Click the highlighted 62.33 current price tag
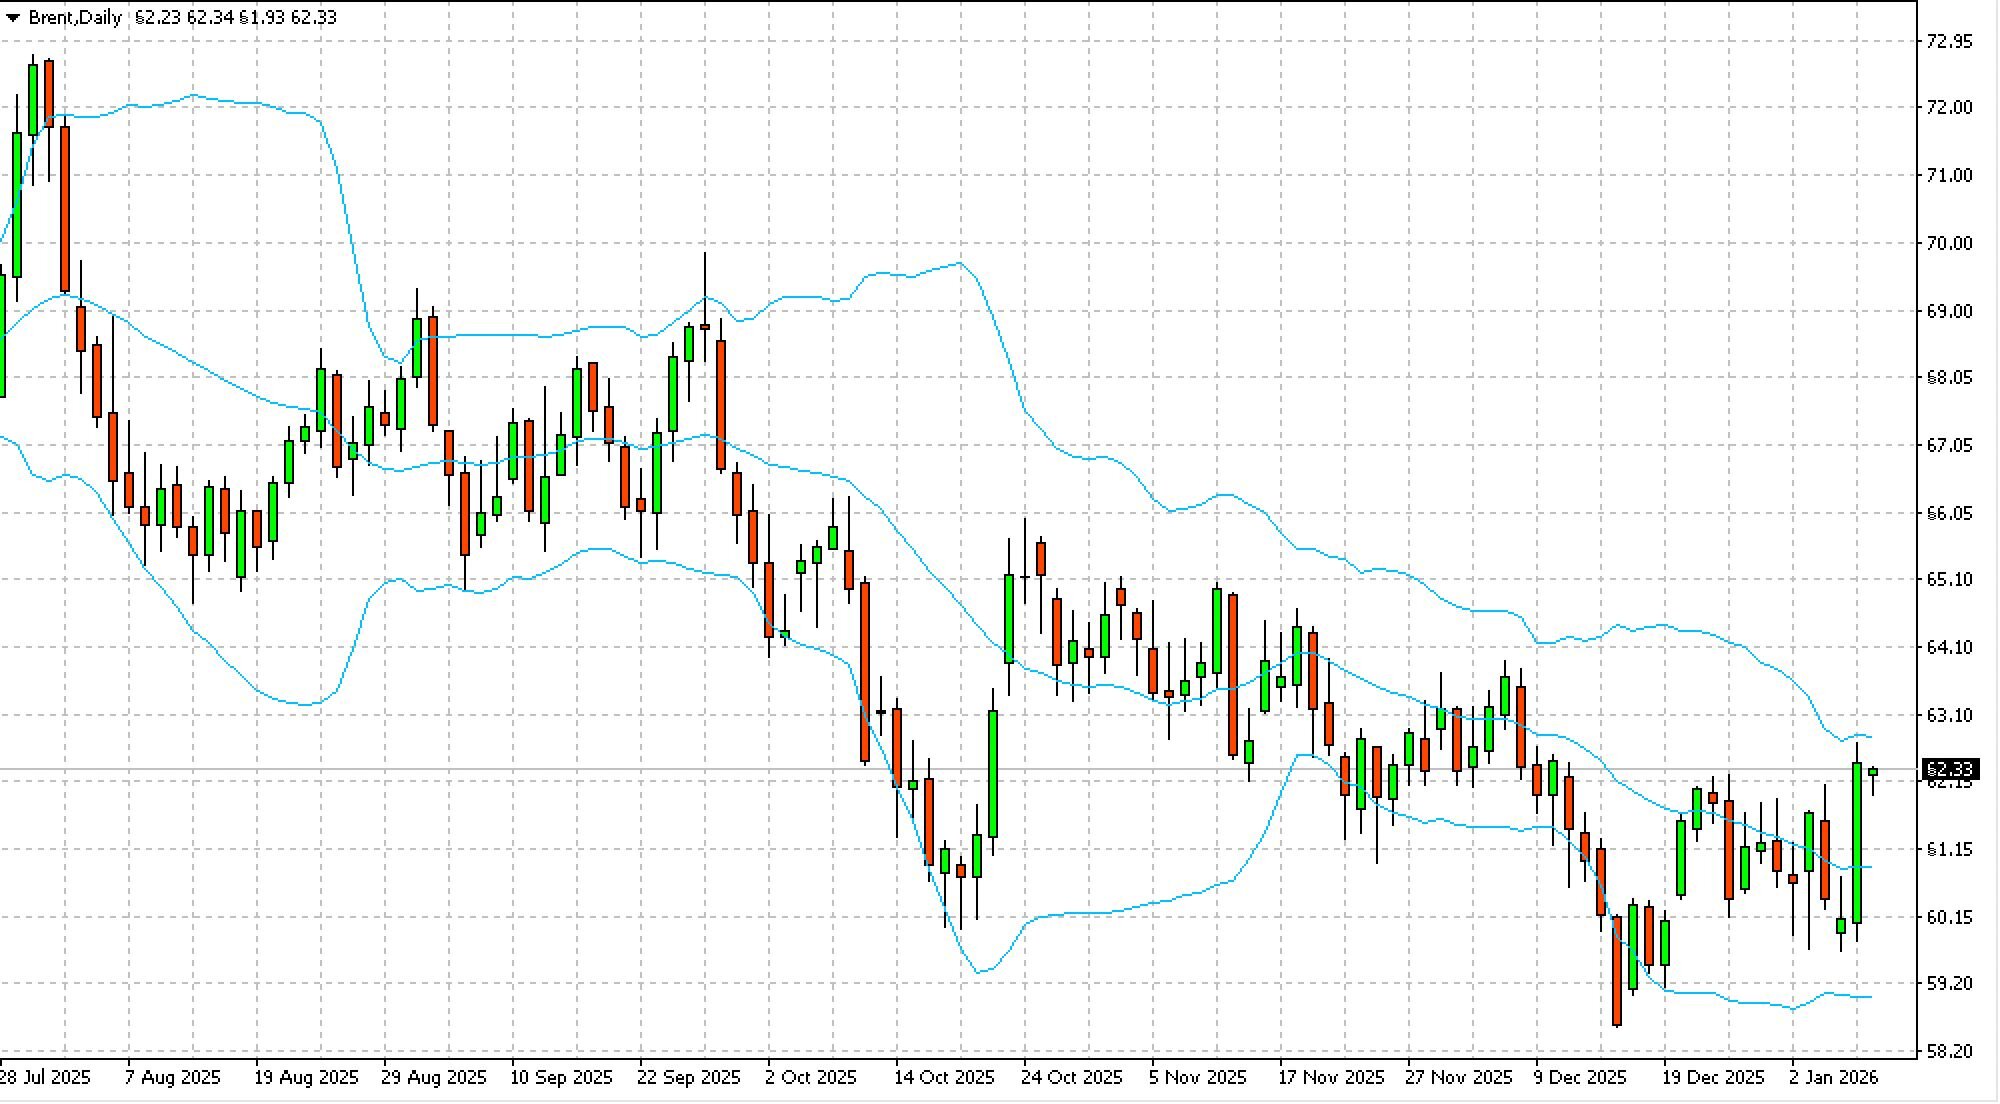The image size is (2000, 1104). (x=1949, y=769)
